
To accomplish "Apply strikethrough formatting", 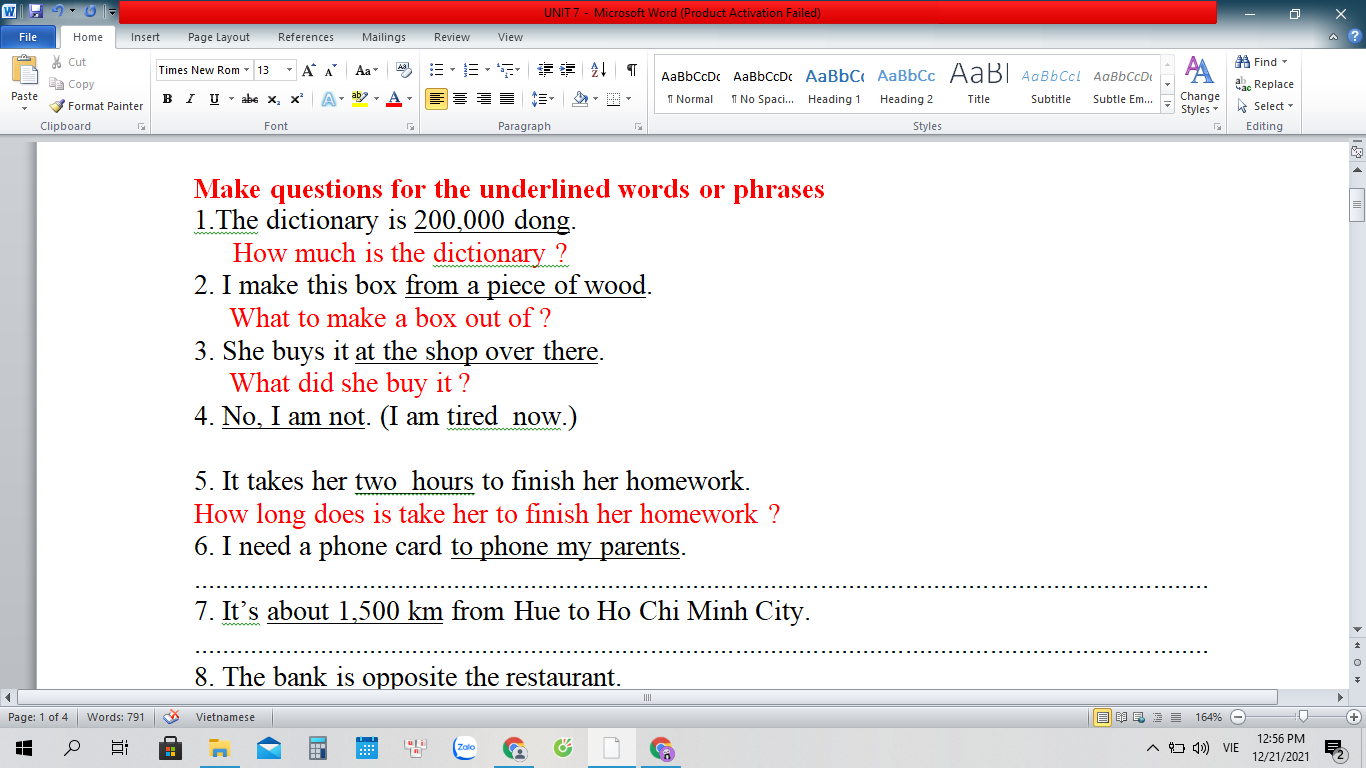I will [x=250, y=99].
